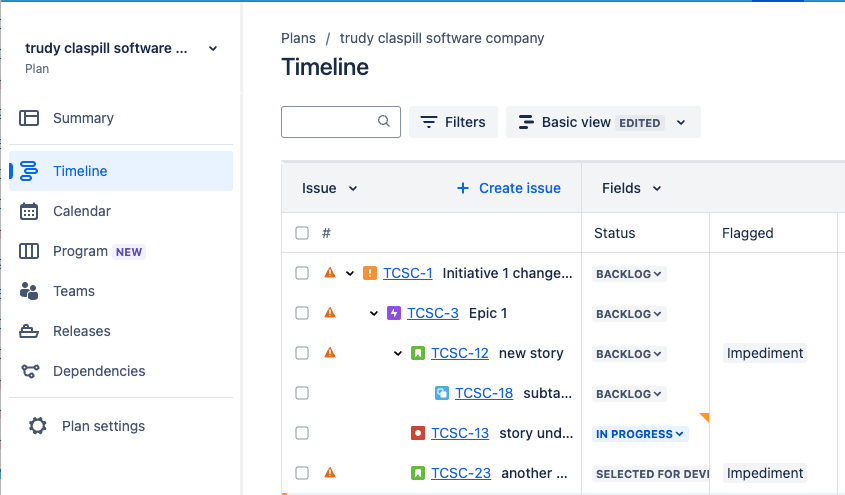
Task: Collapse the TCSC-3 epic row
Action: 374,313
